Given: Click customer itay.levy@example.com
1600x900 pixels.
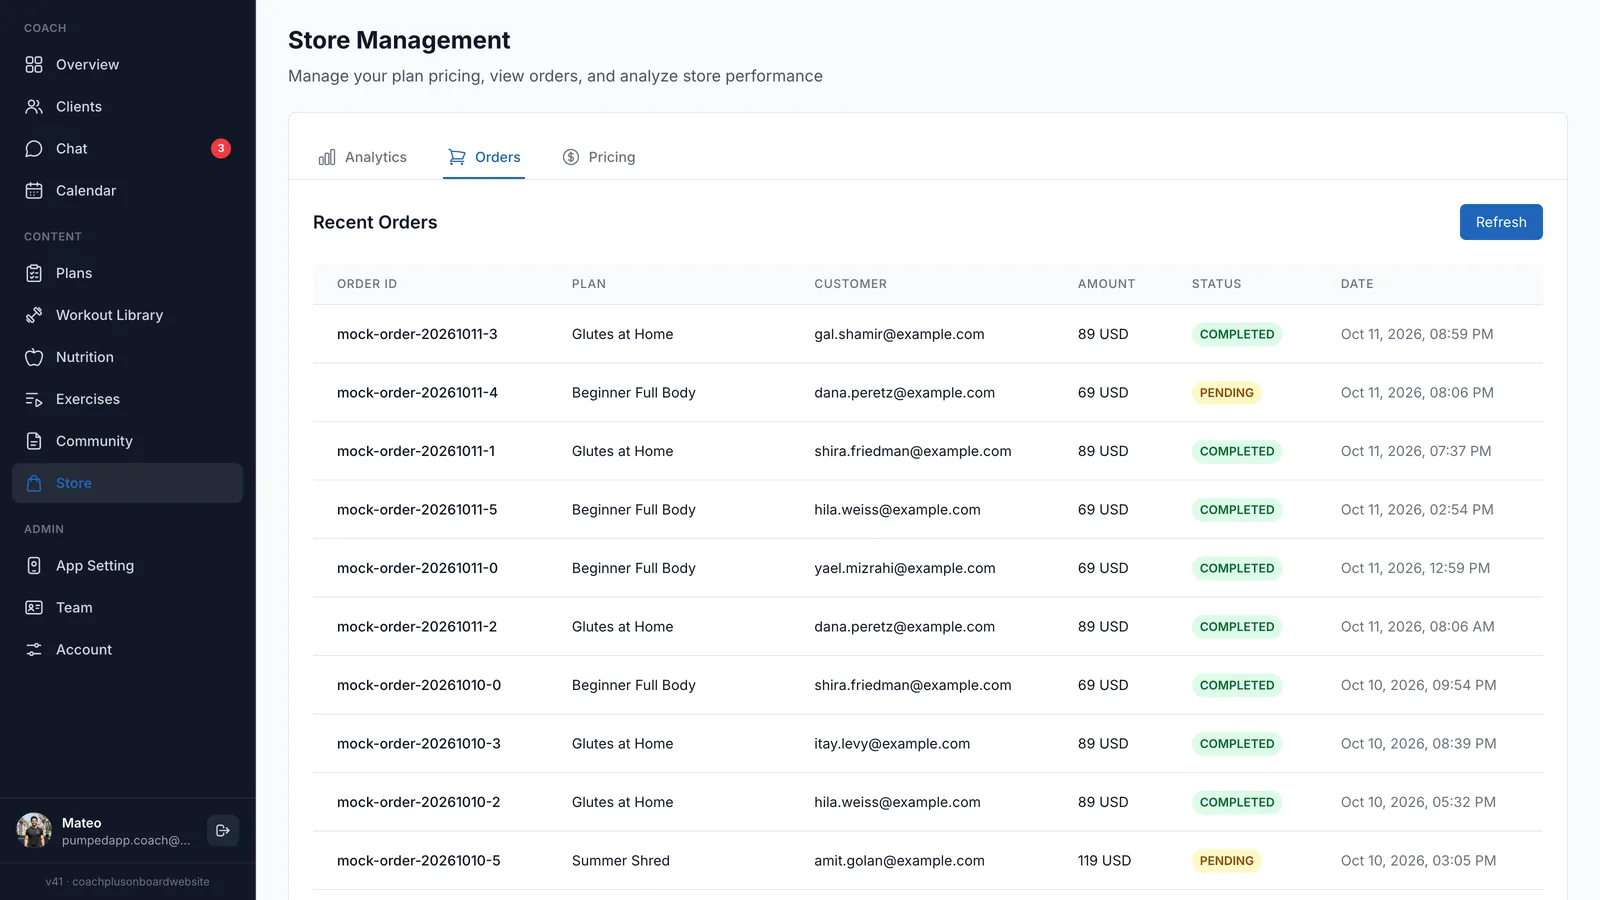Looking at the screenshot, I should pyautogui.click(x=892, y=744).
